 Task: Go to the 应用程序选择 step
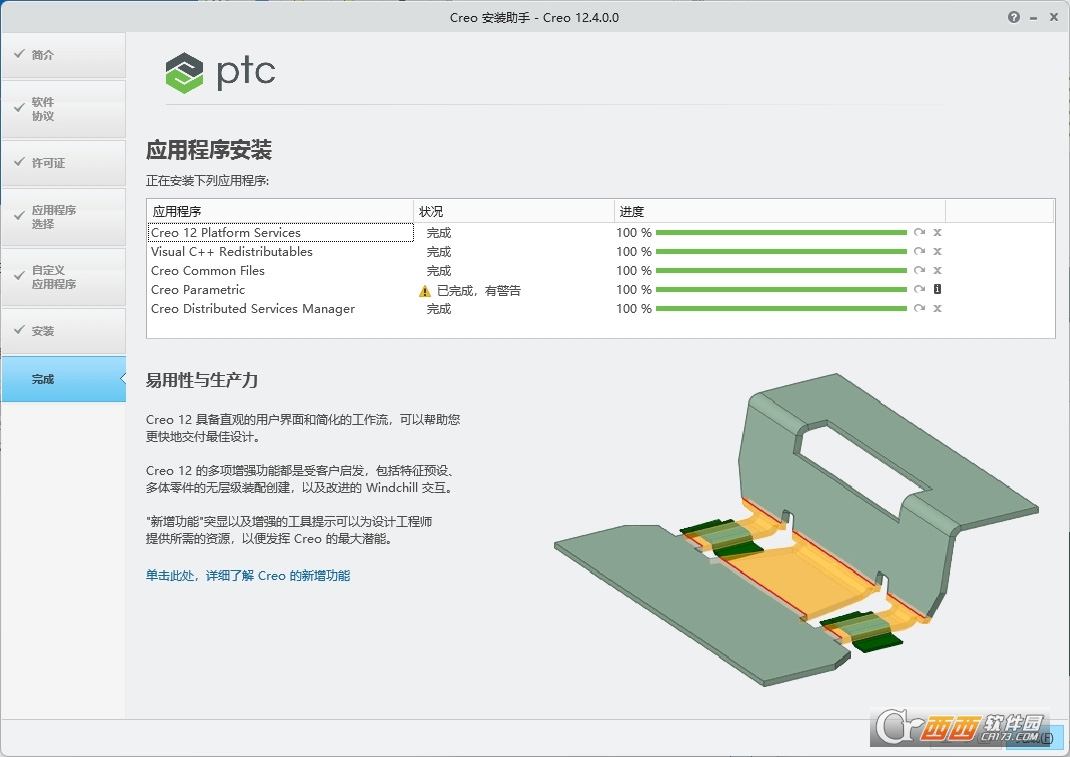point(63,216)
